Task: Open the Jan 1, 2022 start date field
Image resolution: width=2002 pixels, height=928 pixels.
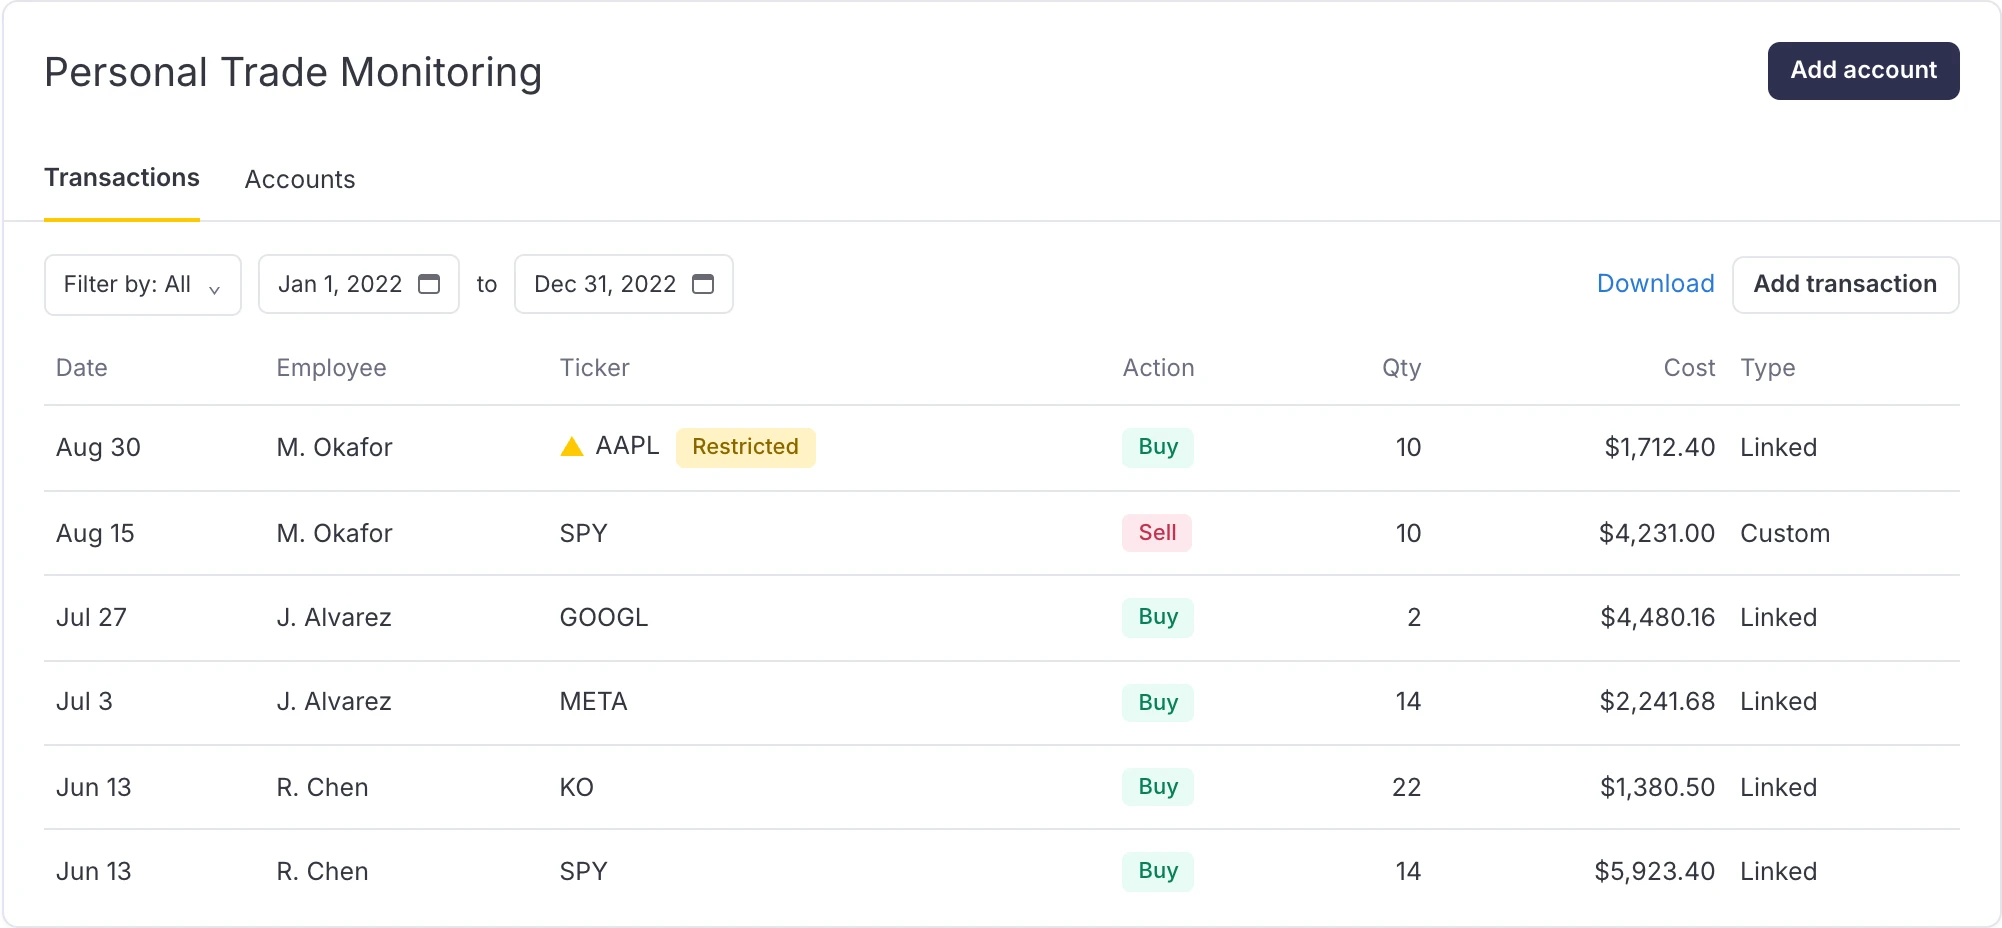Action: (x=359, y=284)
